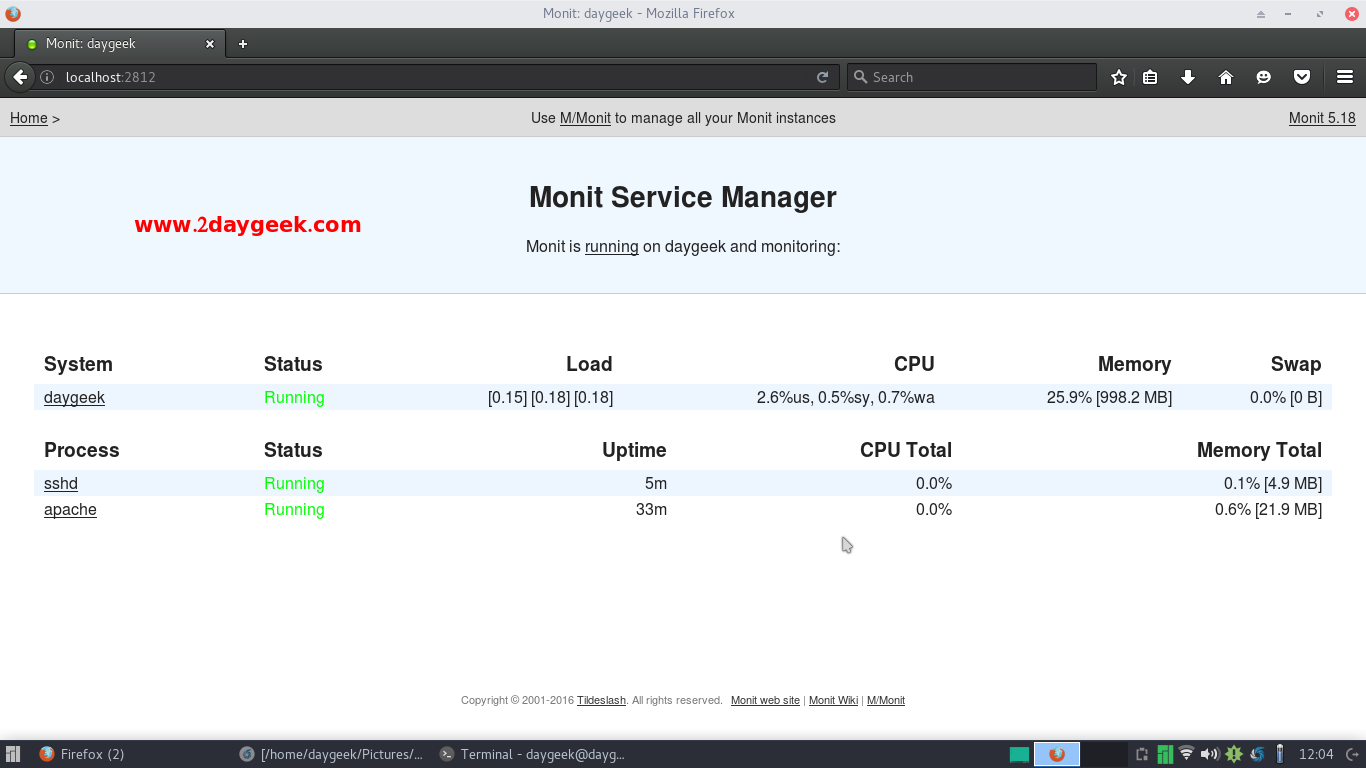Viewport: 1366px width, 768px height.
Task: Click the Monit Service Manager heading
Action: point(683,197)
